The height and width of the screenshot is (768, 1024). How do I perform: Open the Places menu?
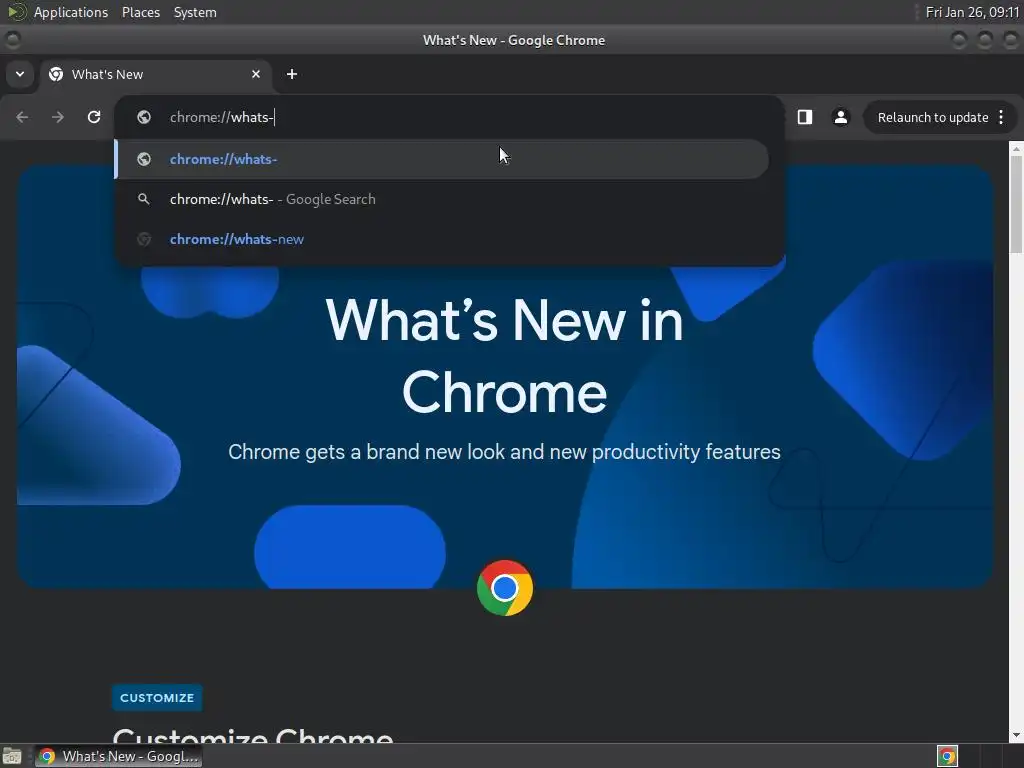click(140, 12)
